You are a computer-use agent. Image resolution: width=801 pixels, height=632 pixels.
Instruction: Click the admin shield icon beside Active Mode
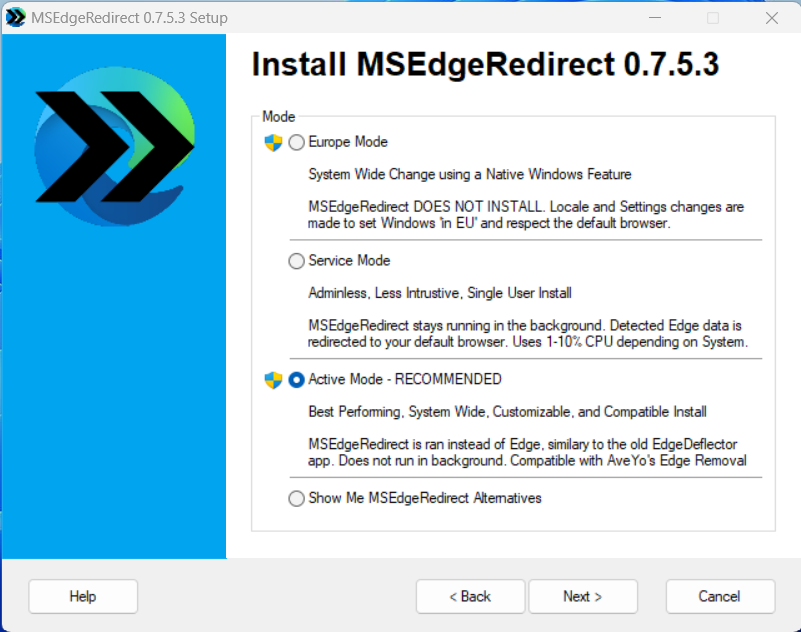point(274,380)
